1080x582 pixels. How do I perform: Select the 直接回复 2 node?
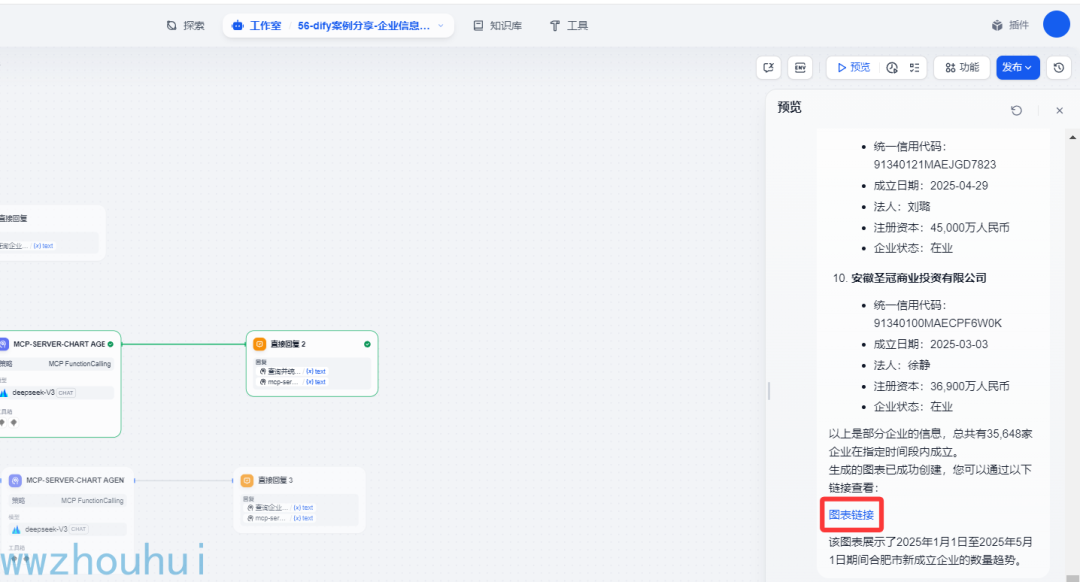(312, 364)
